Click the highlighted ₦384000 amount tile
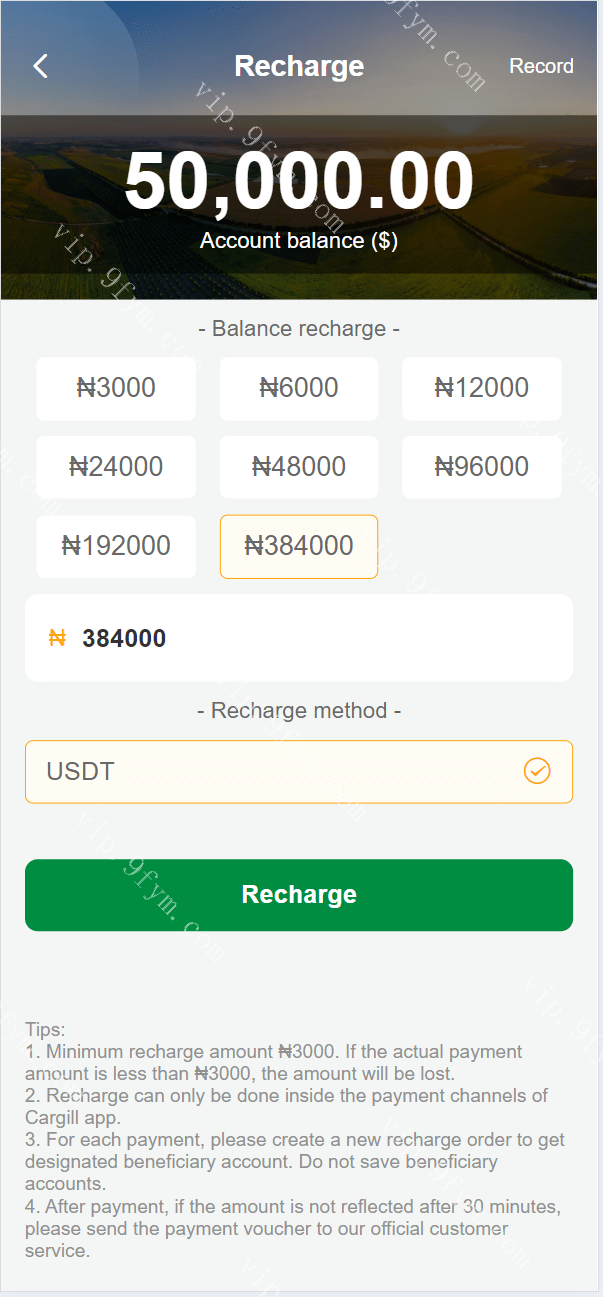The height and width of the screenshot is (1297, 603). (299, 546)
